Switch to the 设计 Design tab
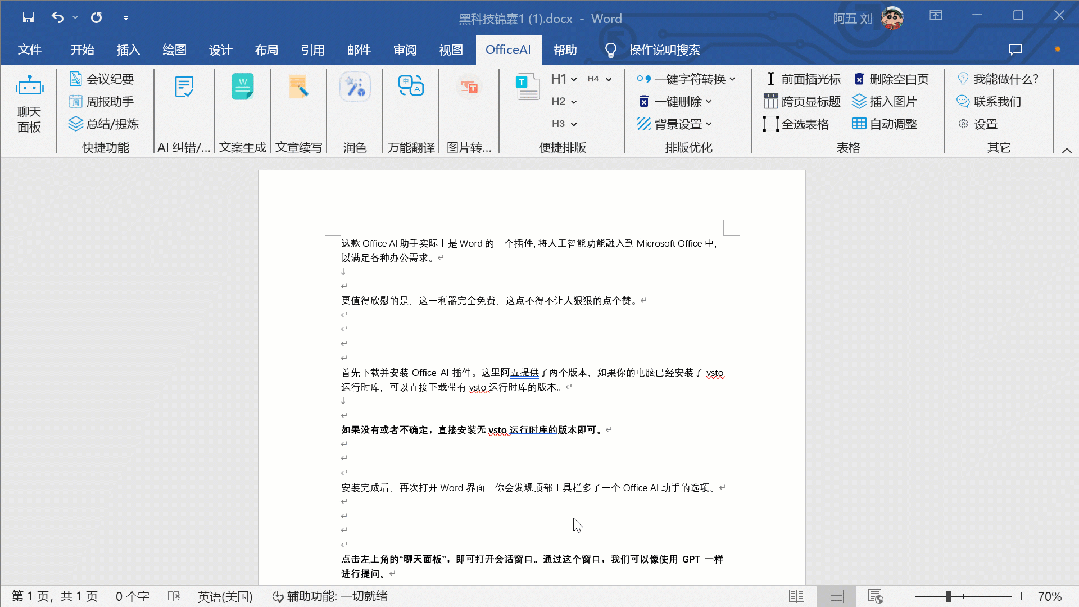Image resolution: width=1079 pixels, height=607 pixels. (x=220, y=50)
